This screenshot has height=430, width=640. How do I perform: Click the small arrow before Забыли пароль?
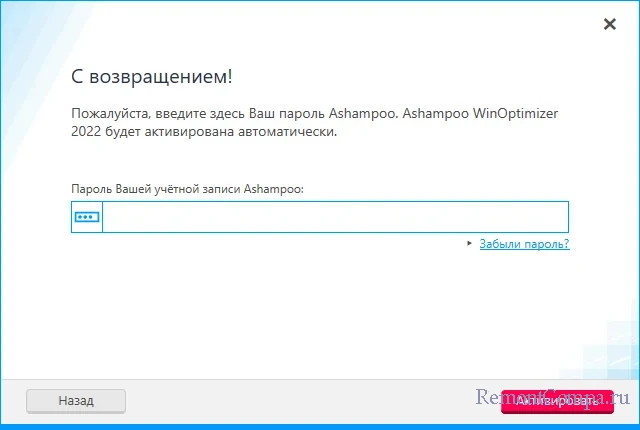pyautogui.click(x=470, y=243)
